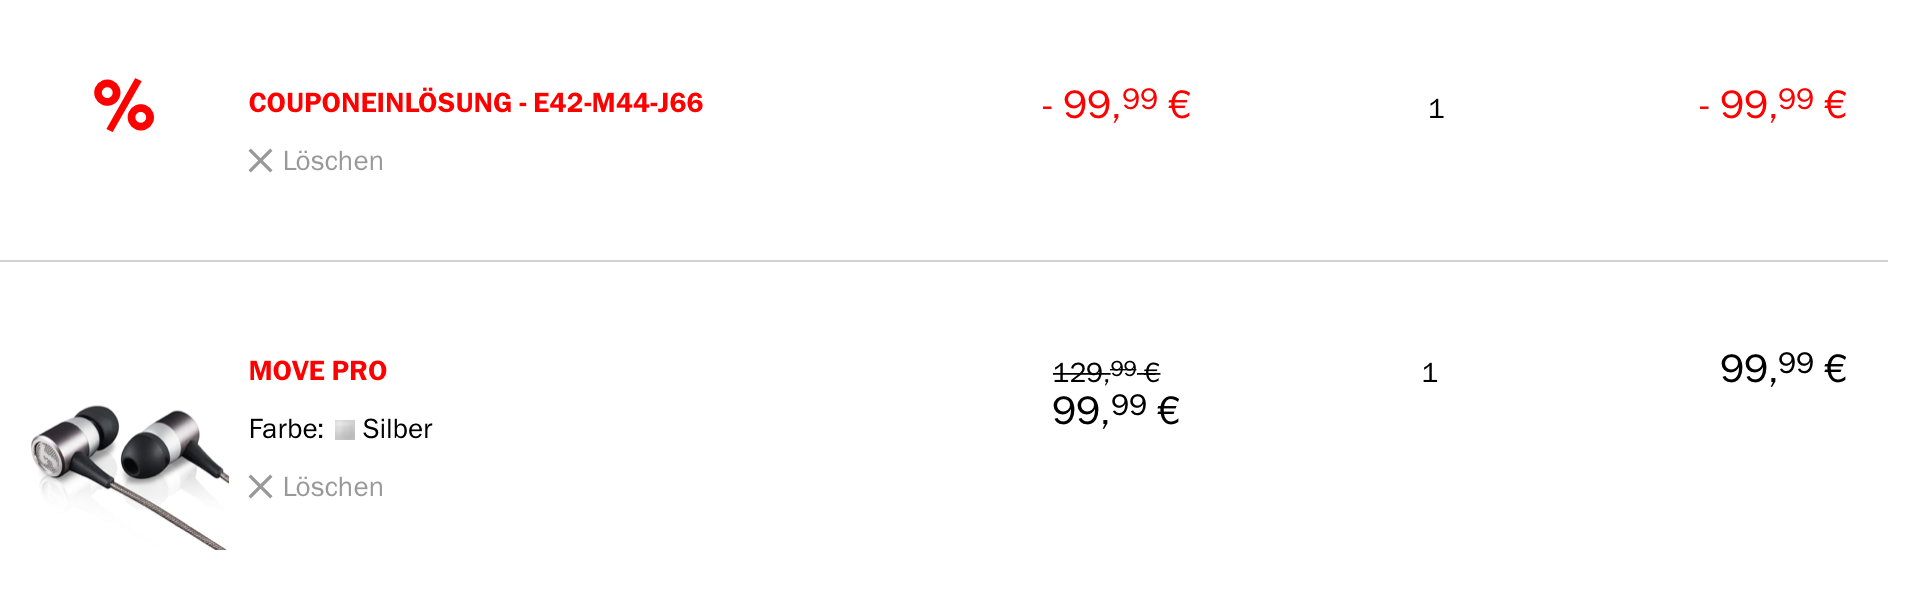Viewport: 1912px width, 598px height.
Task: Click the horizontal divider between cart rows
Action: click(944, 261)
